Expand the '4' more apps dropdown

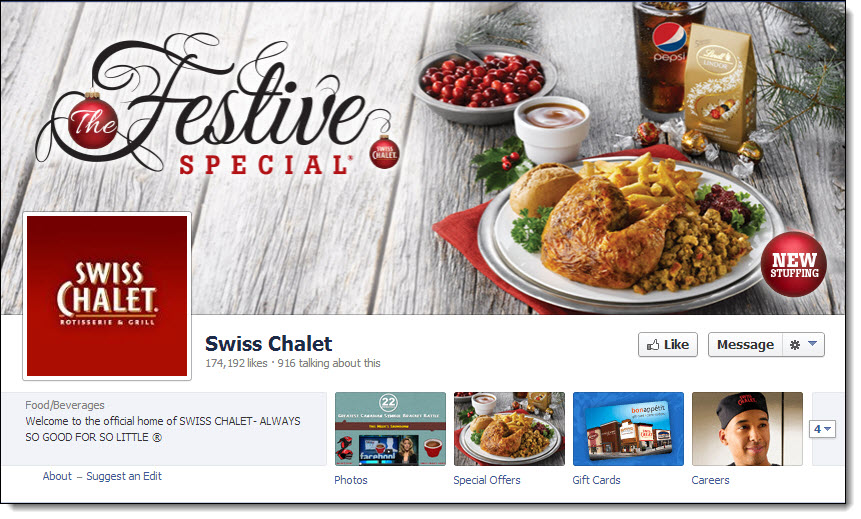[x=822, y=429]
